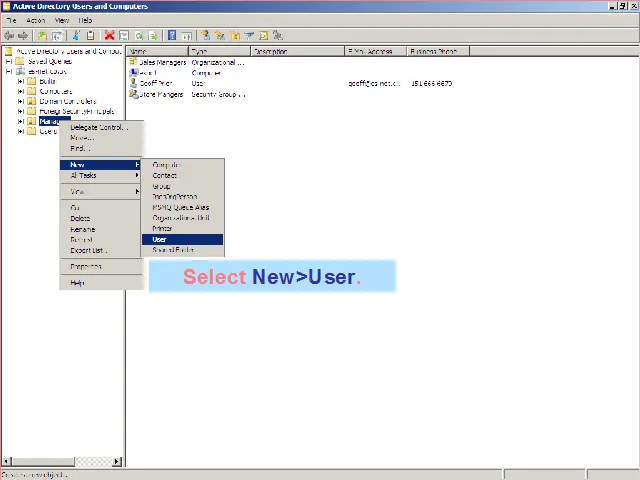Expand the Builtin folder node

(x=21, y=81)
